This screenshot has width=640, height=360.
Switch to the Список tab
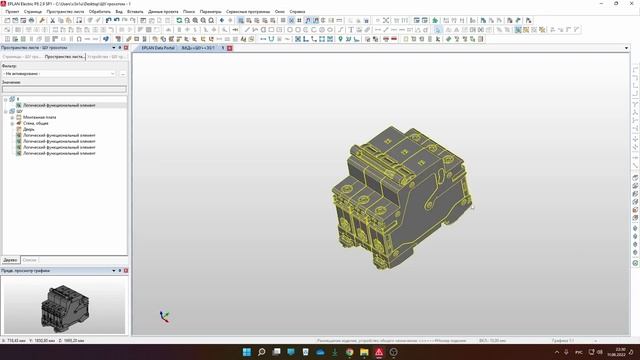click(29, 260)
